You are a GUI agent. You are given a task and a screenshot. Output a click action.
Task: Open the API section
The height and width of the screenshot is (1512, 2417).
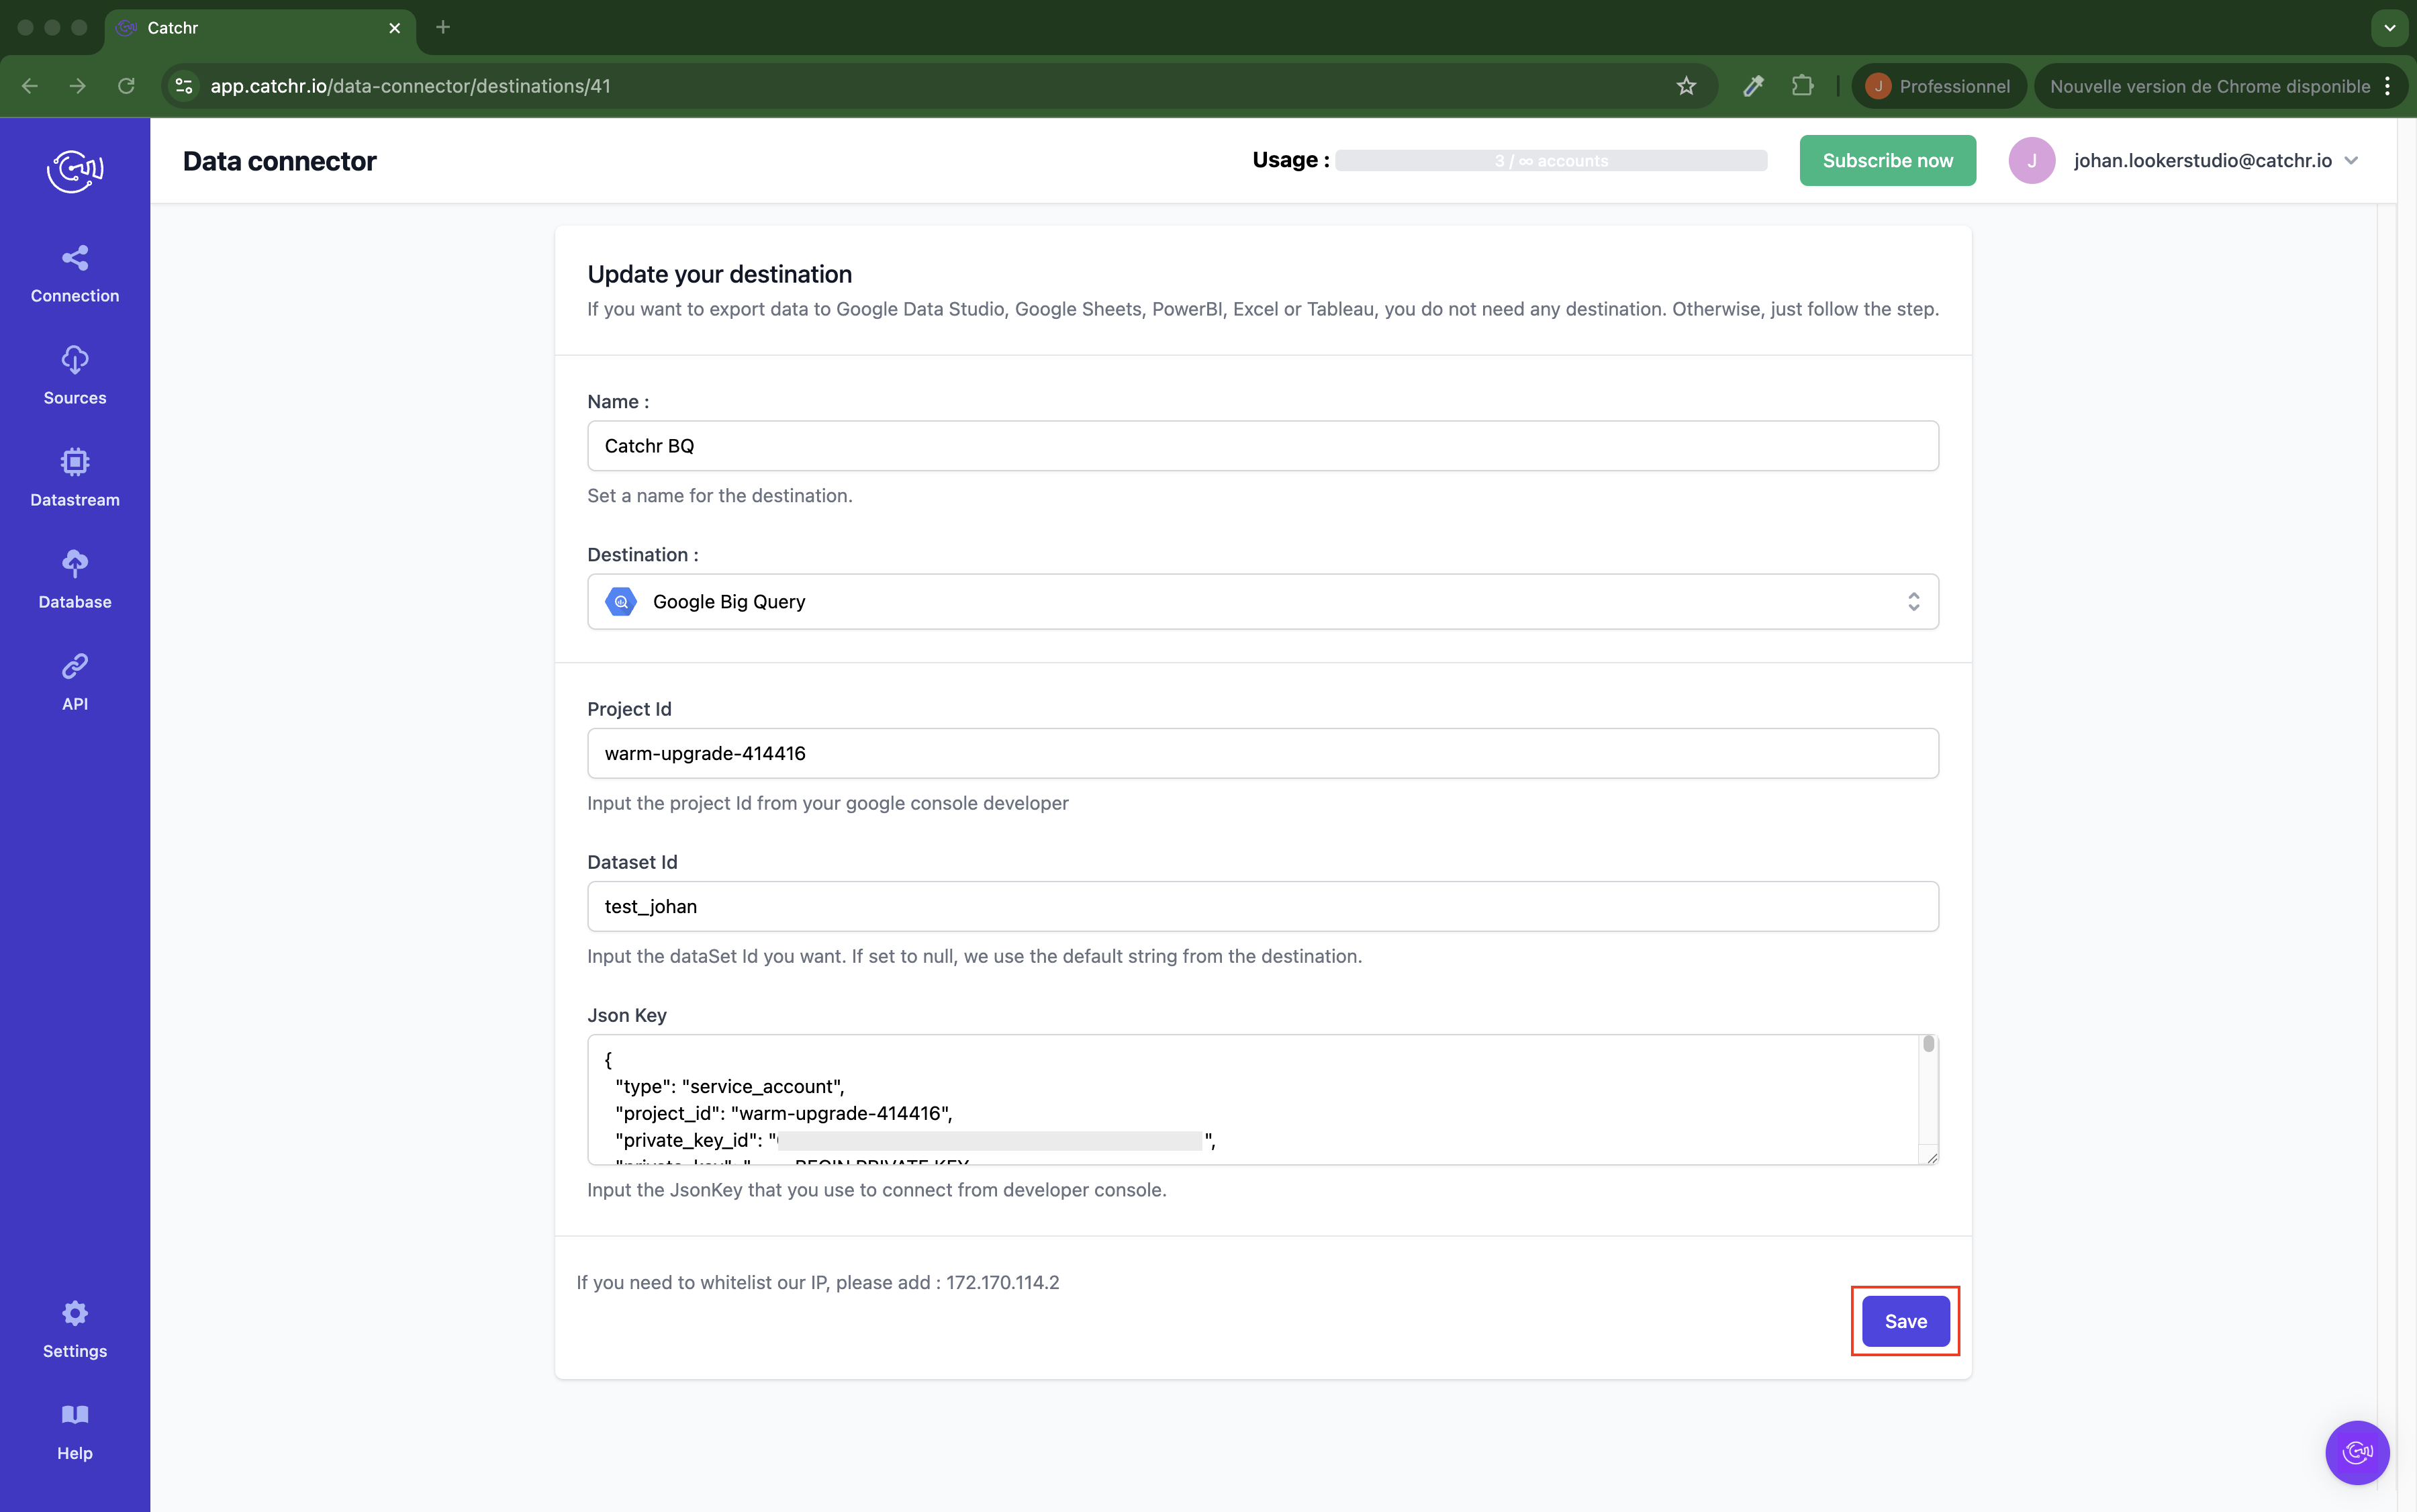click(x=75, y=682)
